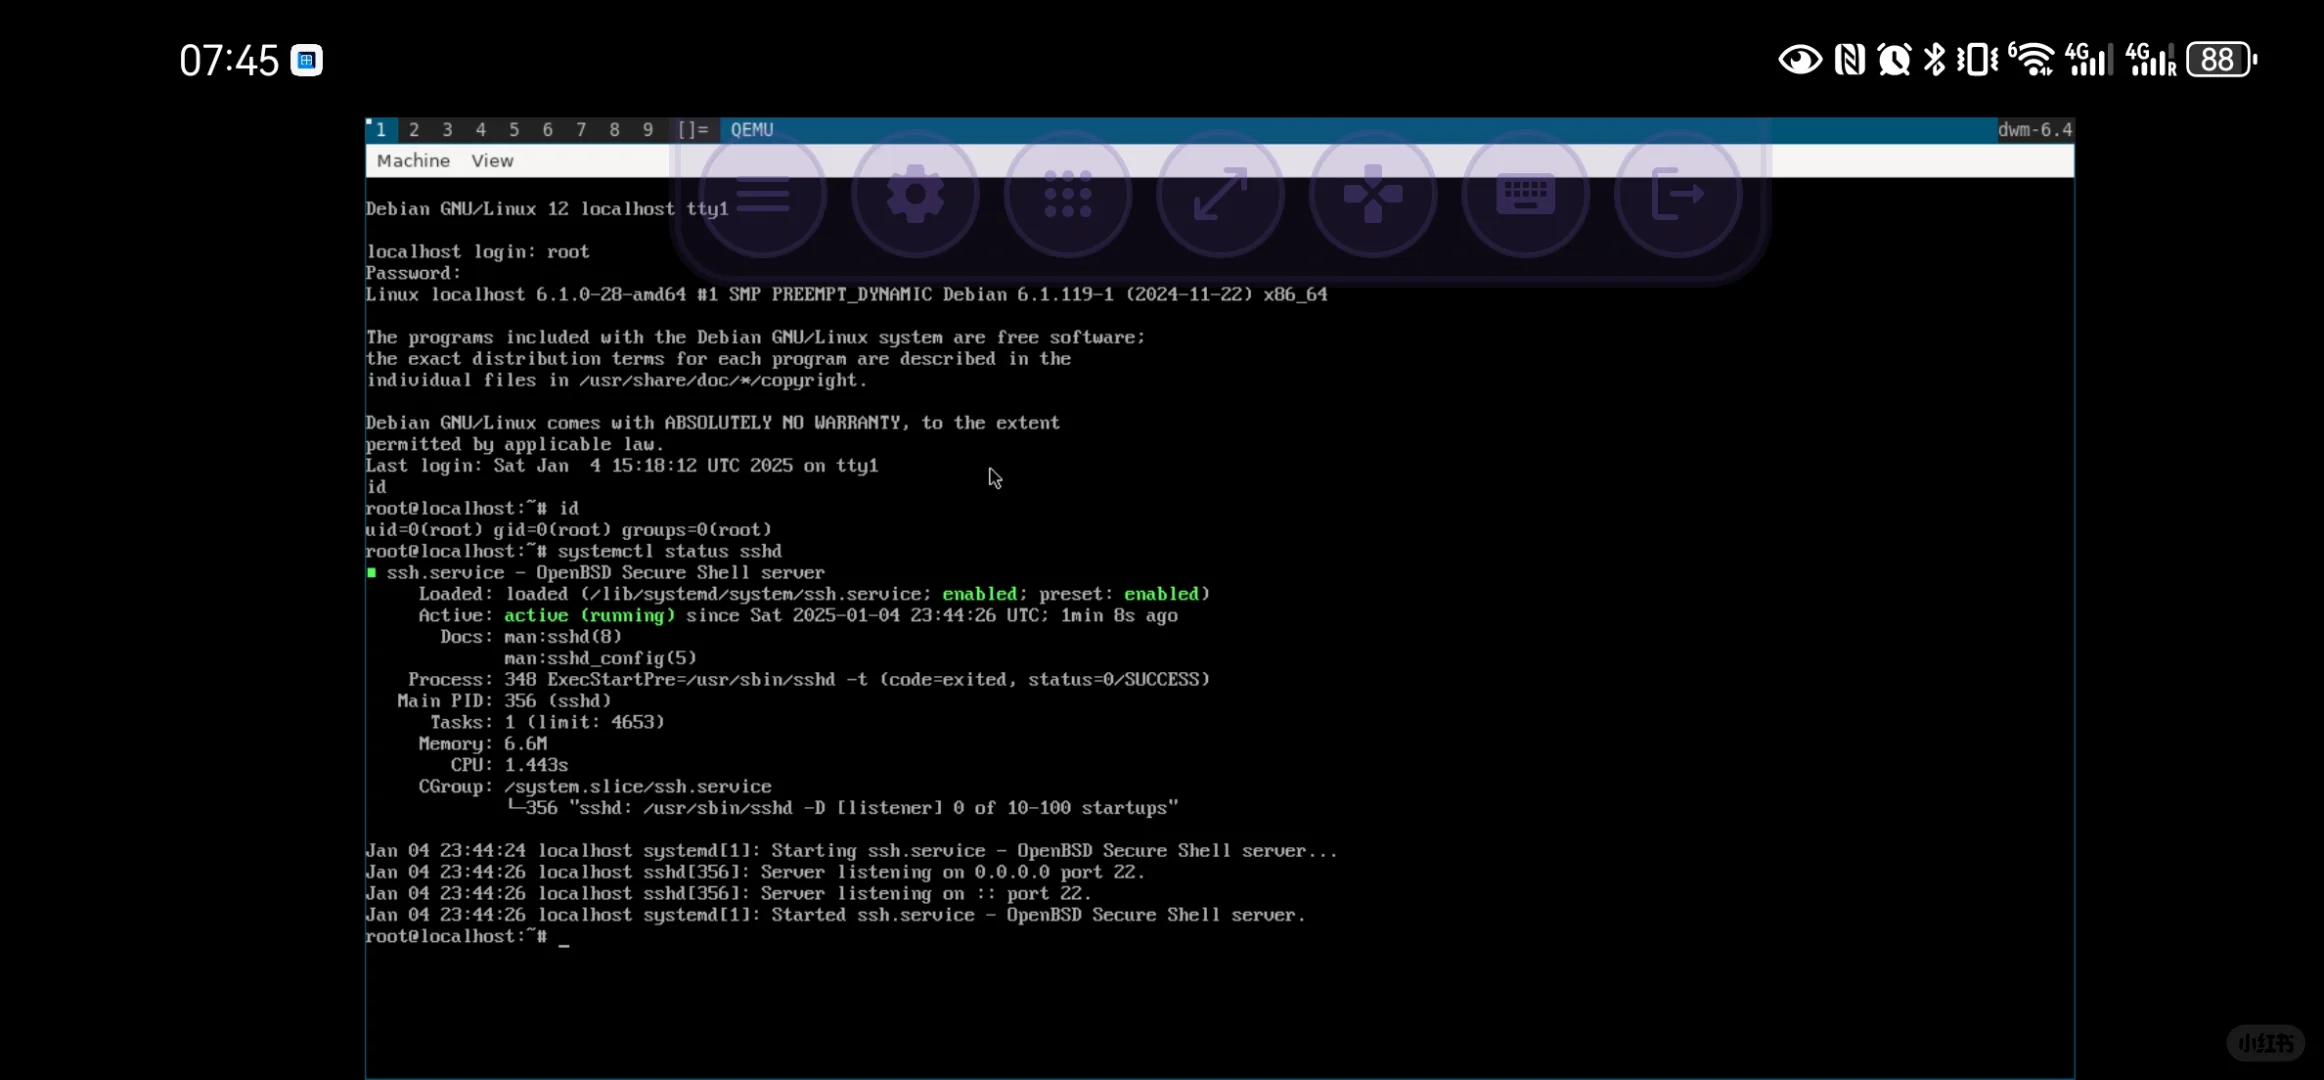Screen dimensions: 2324x1080
Task: Tap the gamepad D-pad overlay button
Action: point(1373,195)
